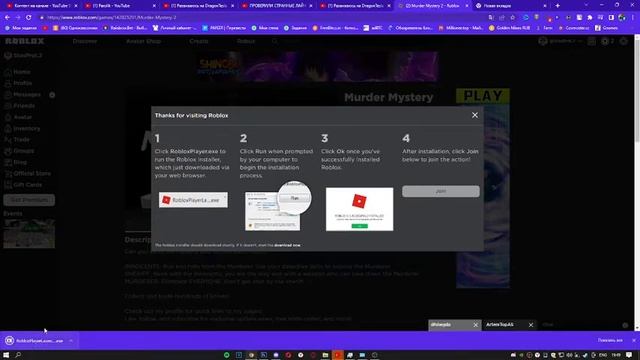Open Messages in the Roblox sidebar
Screen dimensions: 640x360
click(x=23, y=95)
